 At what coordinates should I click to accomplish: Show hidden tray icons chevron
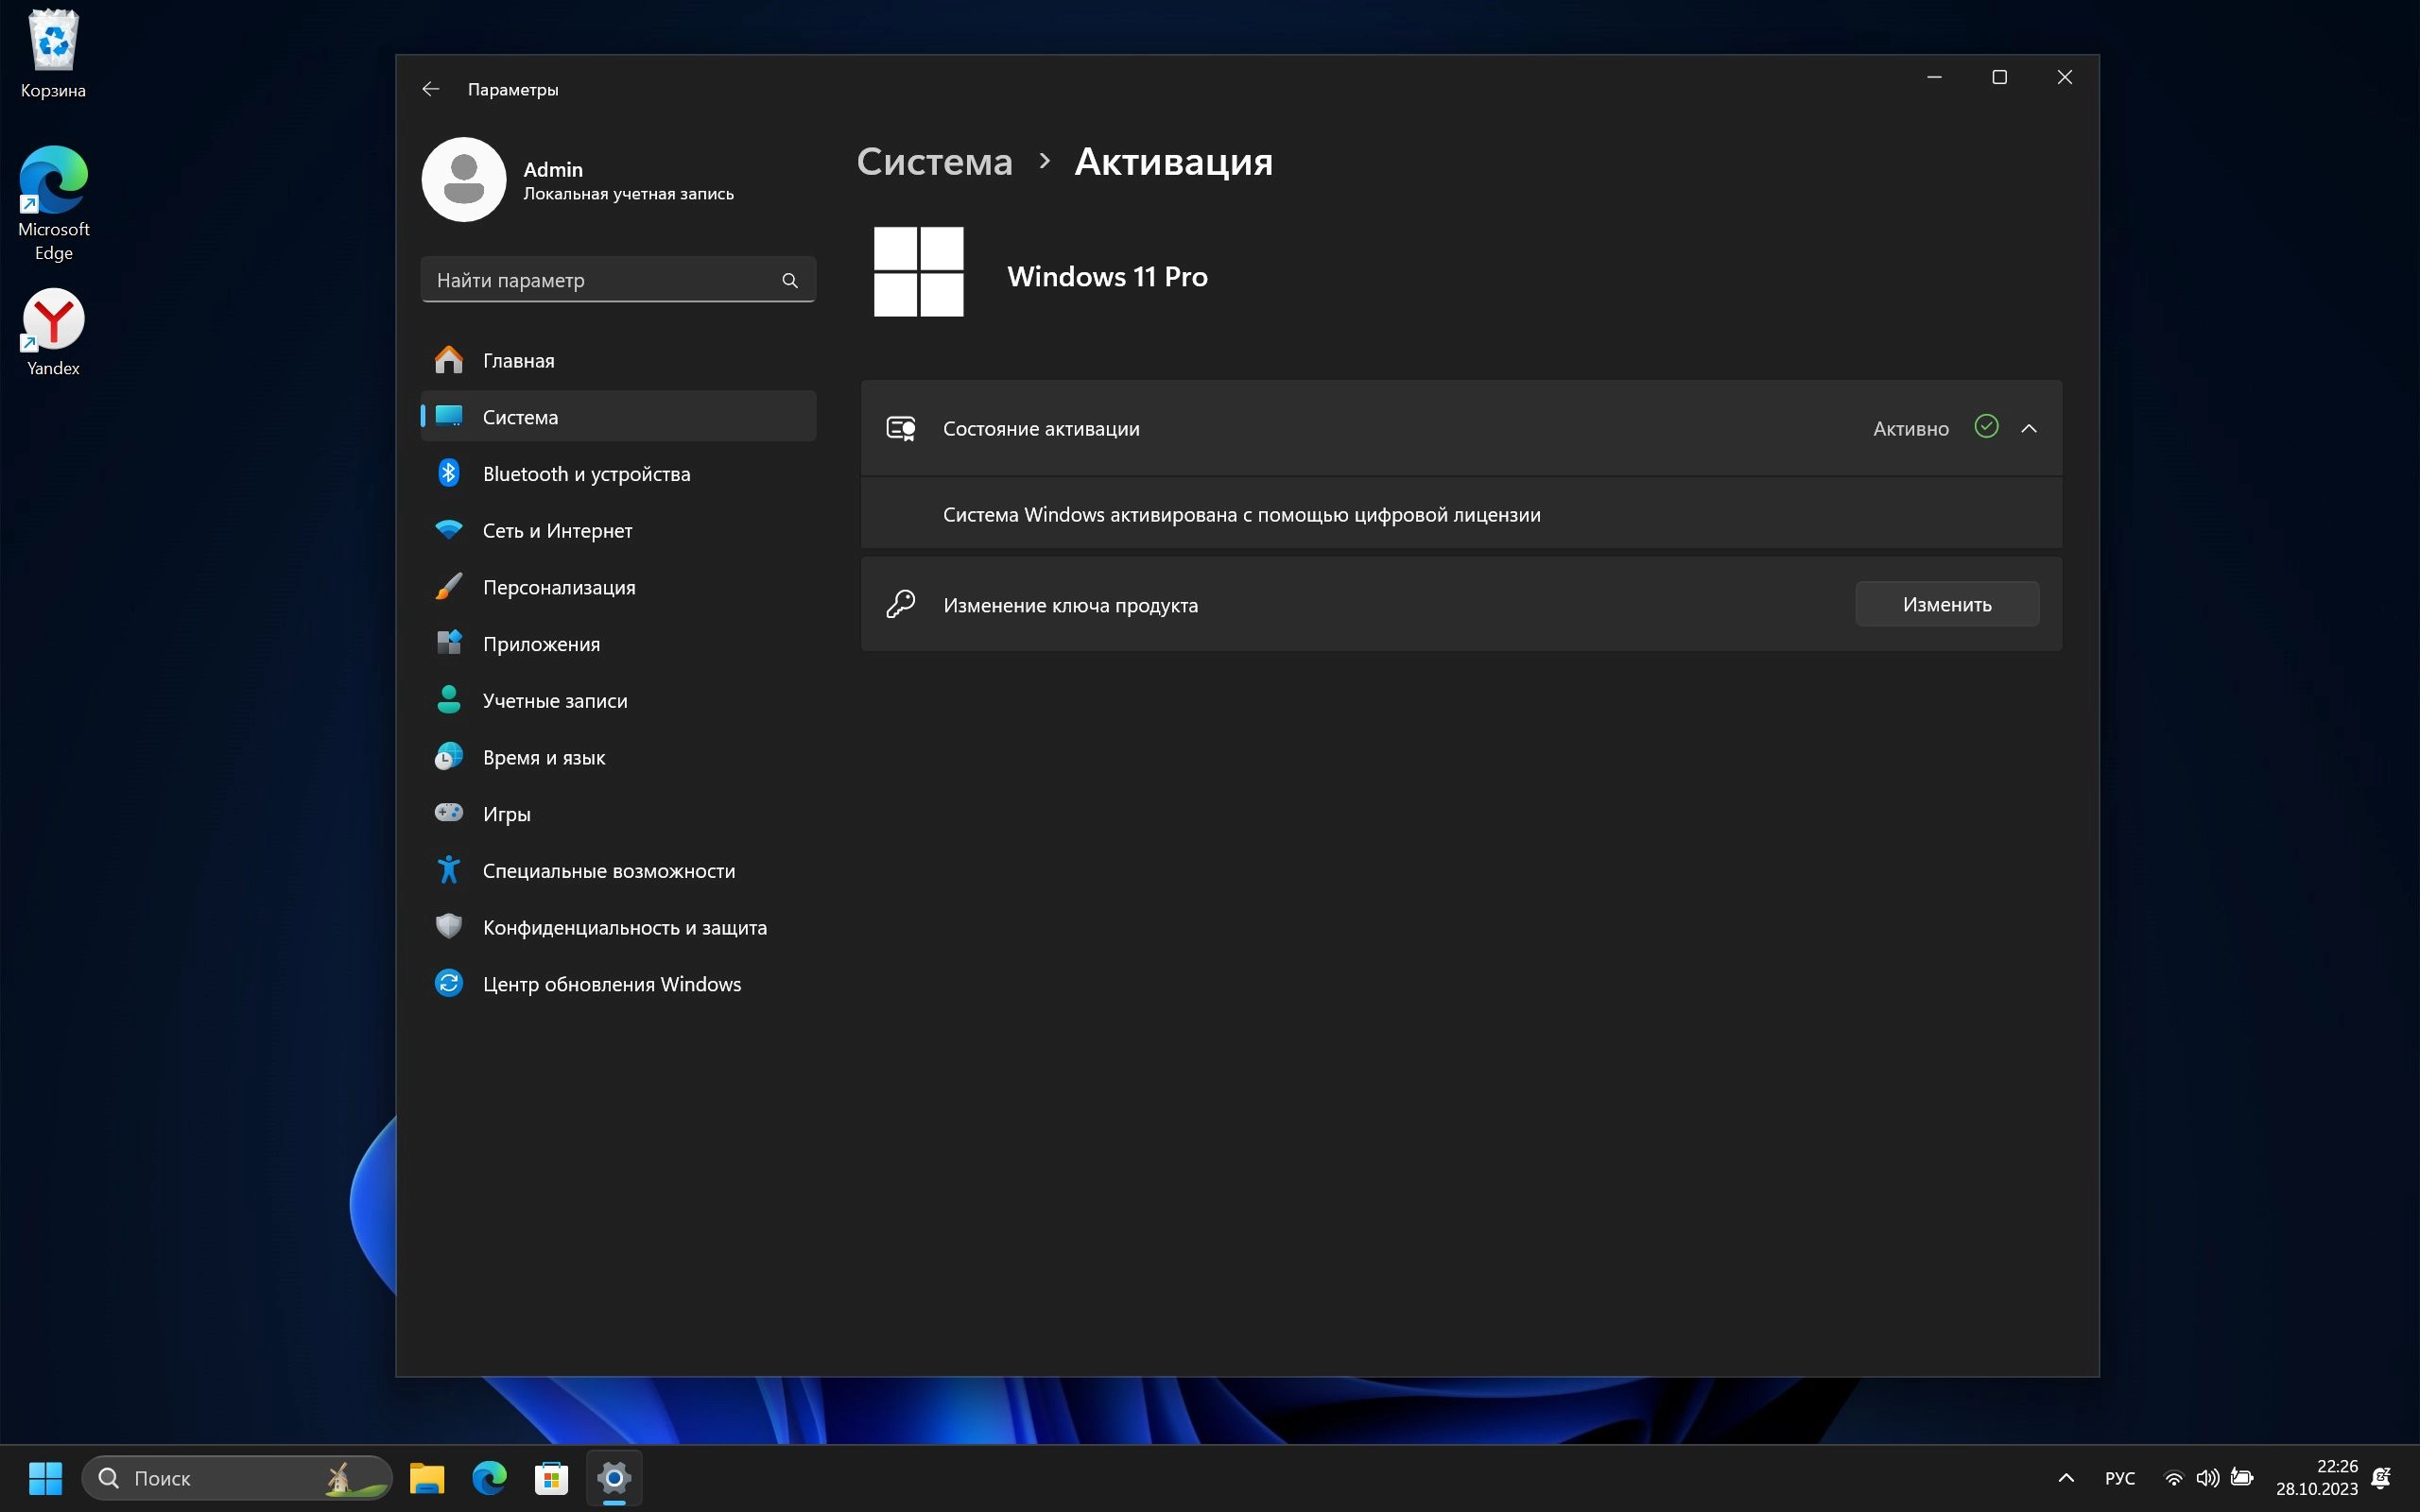point(2066,1478)
